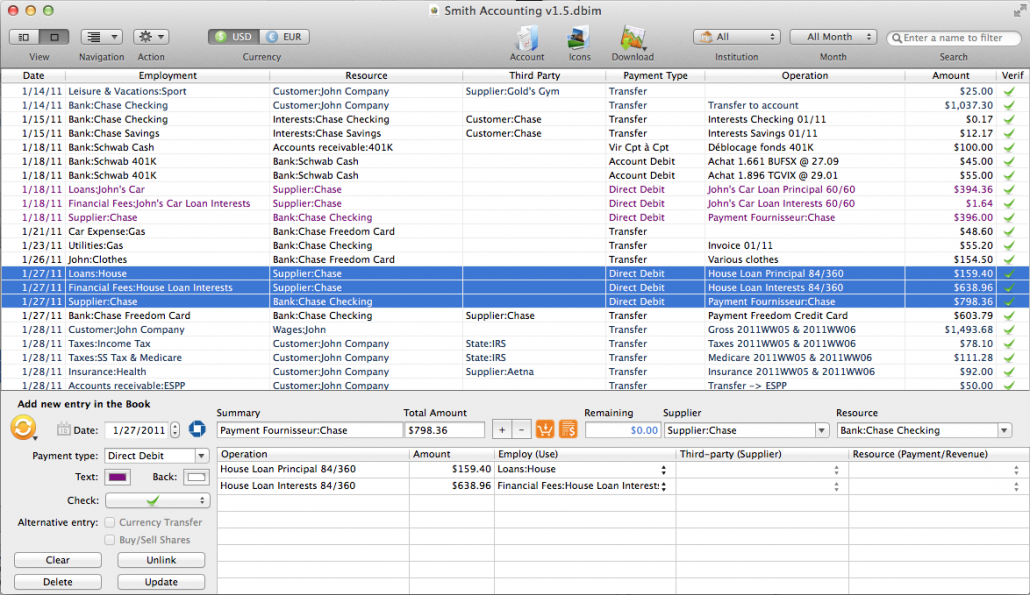Click the orange shopping cart icon
Image resolution: width=1030 pixels, height=595 pixels.
545,430
